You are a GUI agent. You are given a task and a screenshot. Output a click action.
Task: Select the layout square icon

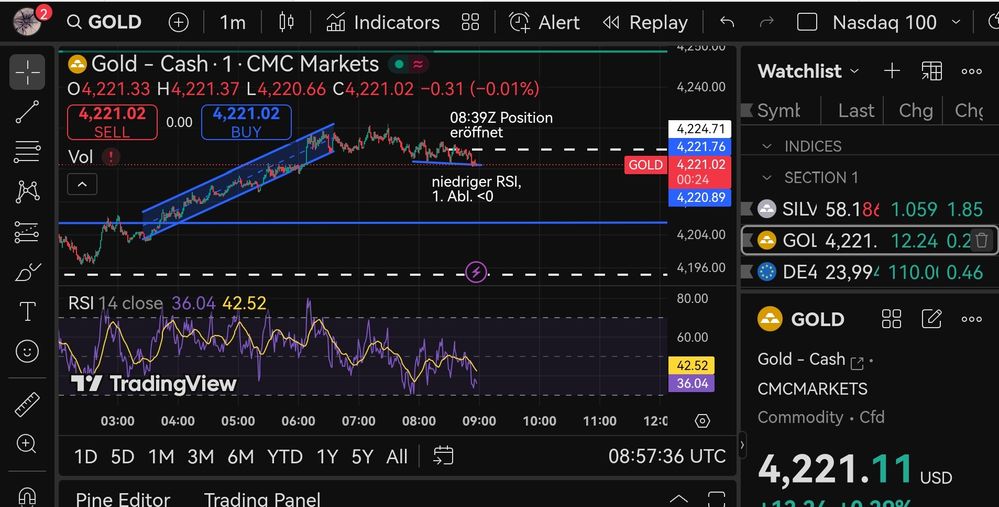807,22
